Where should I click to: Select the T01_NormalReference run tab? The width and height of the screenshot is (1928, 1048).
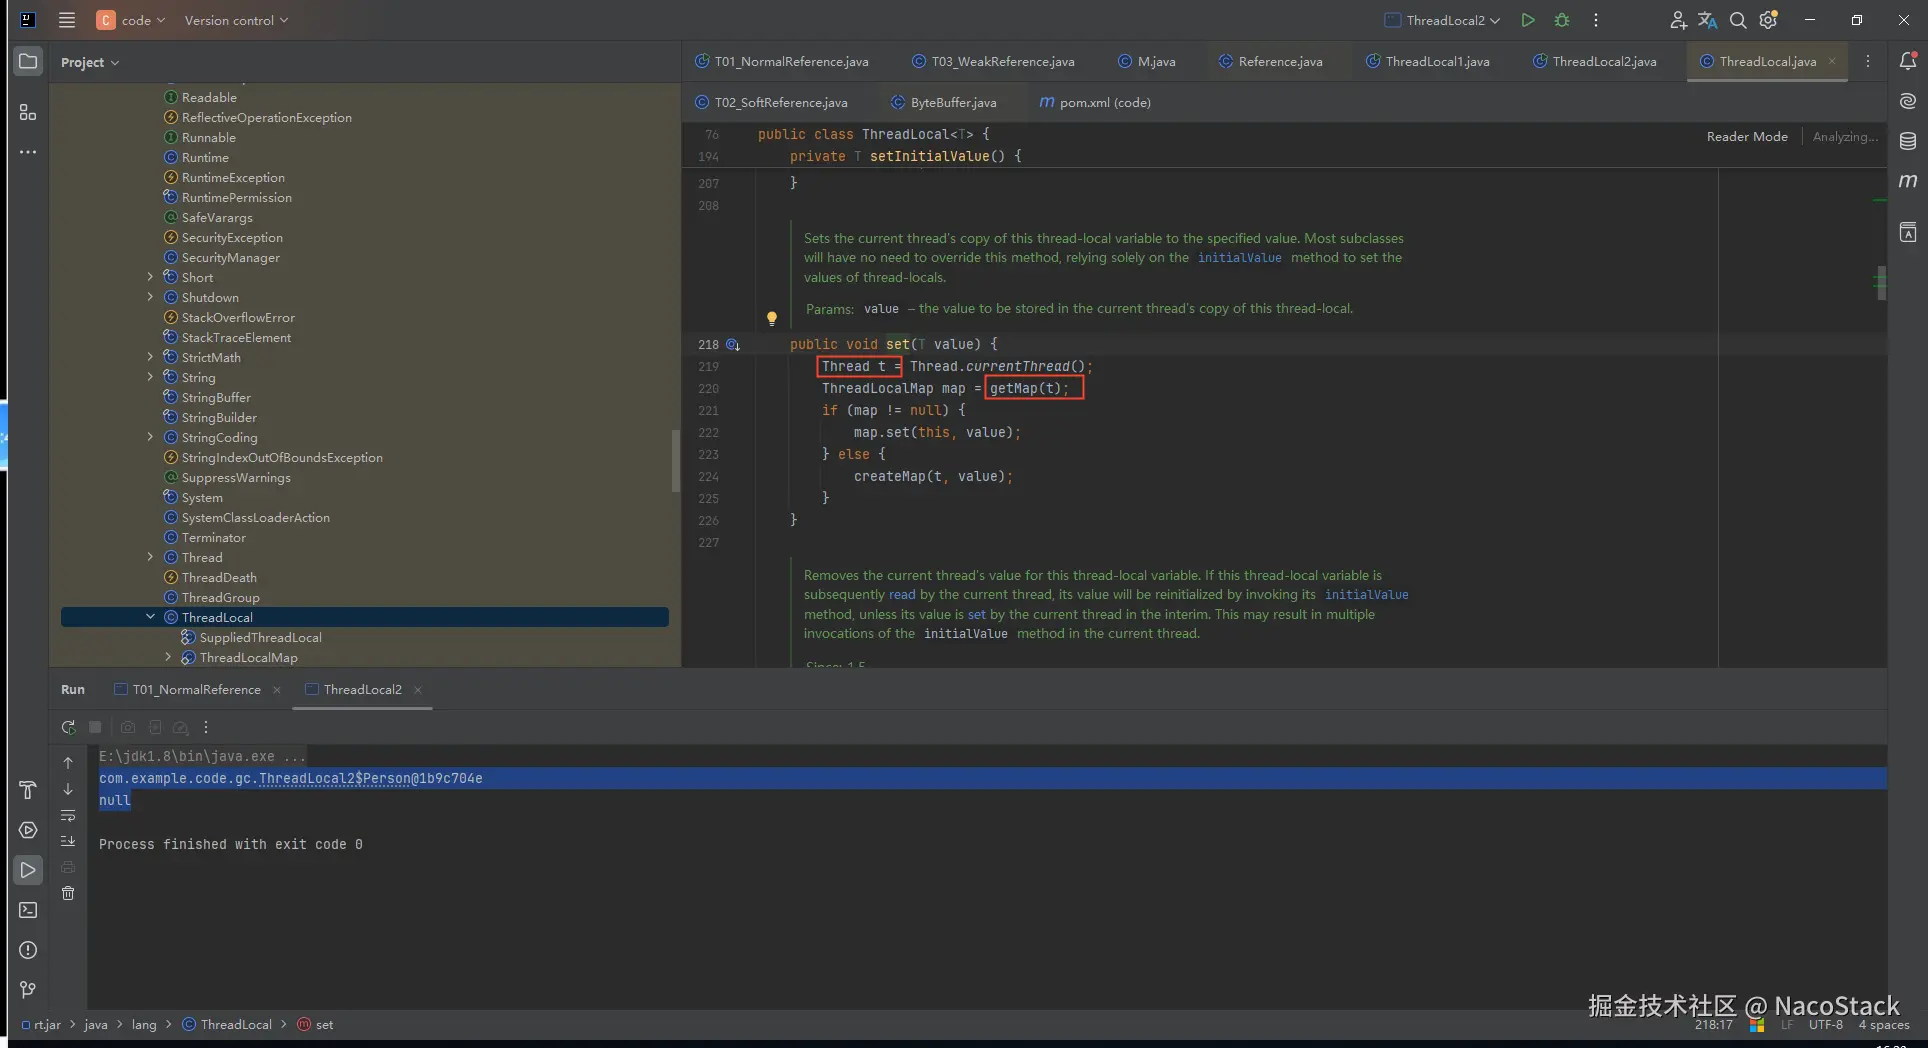(x=196, y=690)
